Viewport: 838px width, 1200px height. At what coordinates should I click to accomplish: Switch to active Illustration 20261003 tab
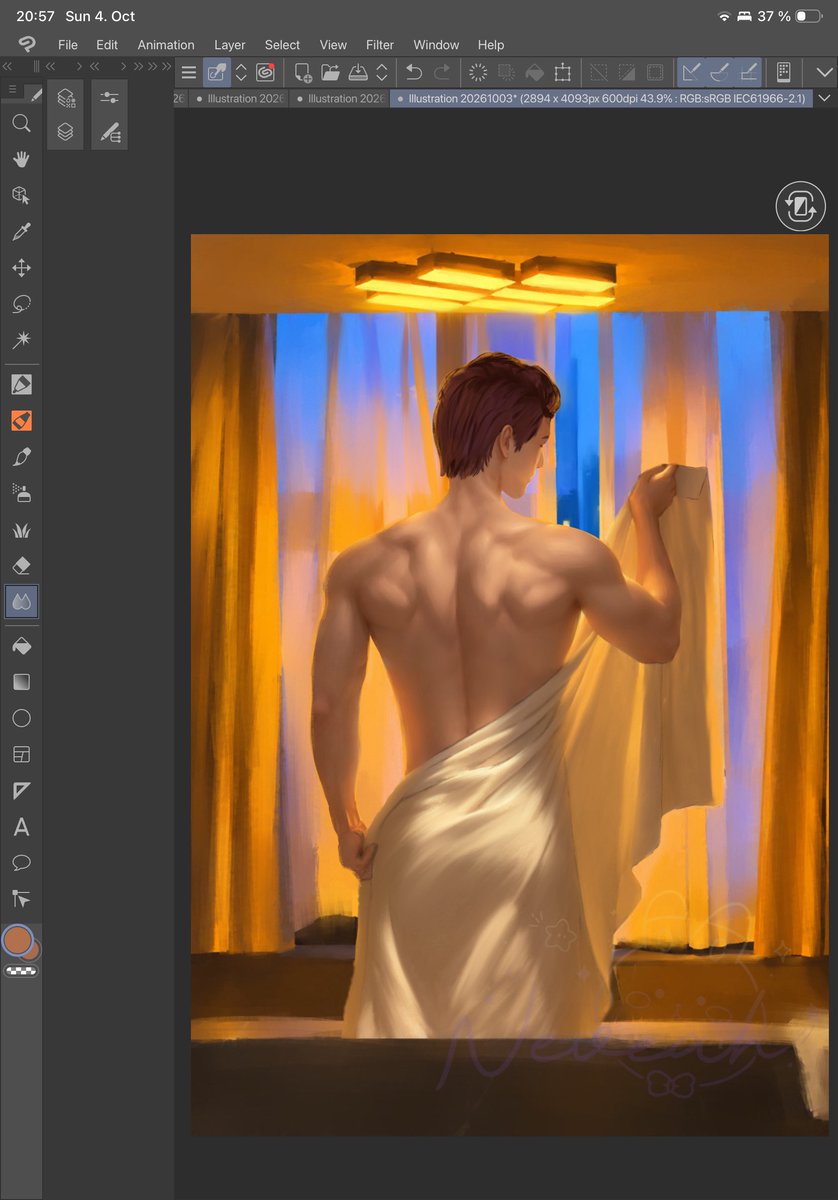pyautogui.click(x=601, y=98)
